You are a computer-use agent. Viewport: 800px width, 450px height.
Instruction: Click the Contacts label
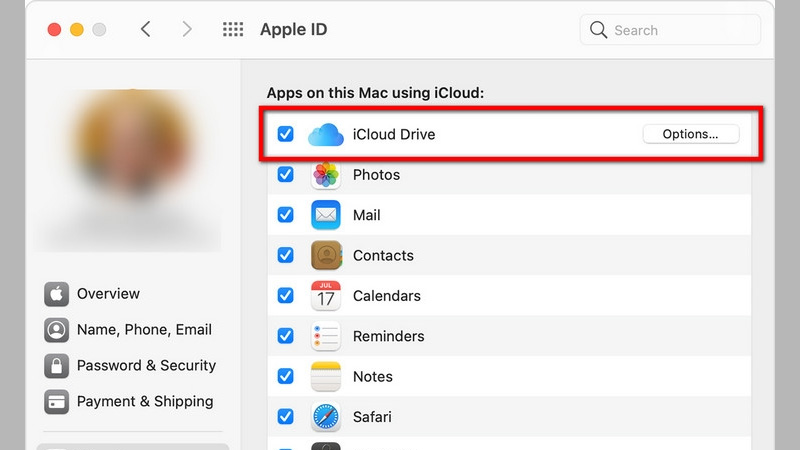click(x=383, y=256)
